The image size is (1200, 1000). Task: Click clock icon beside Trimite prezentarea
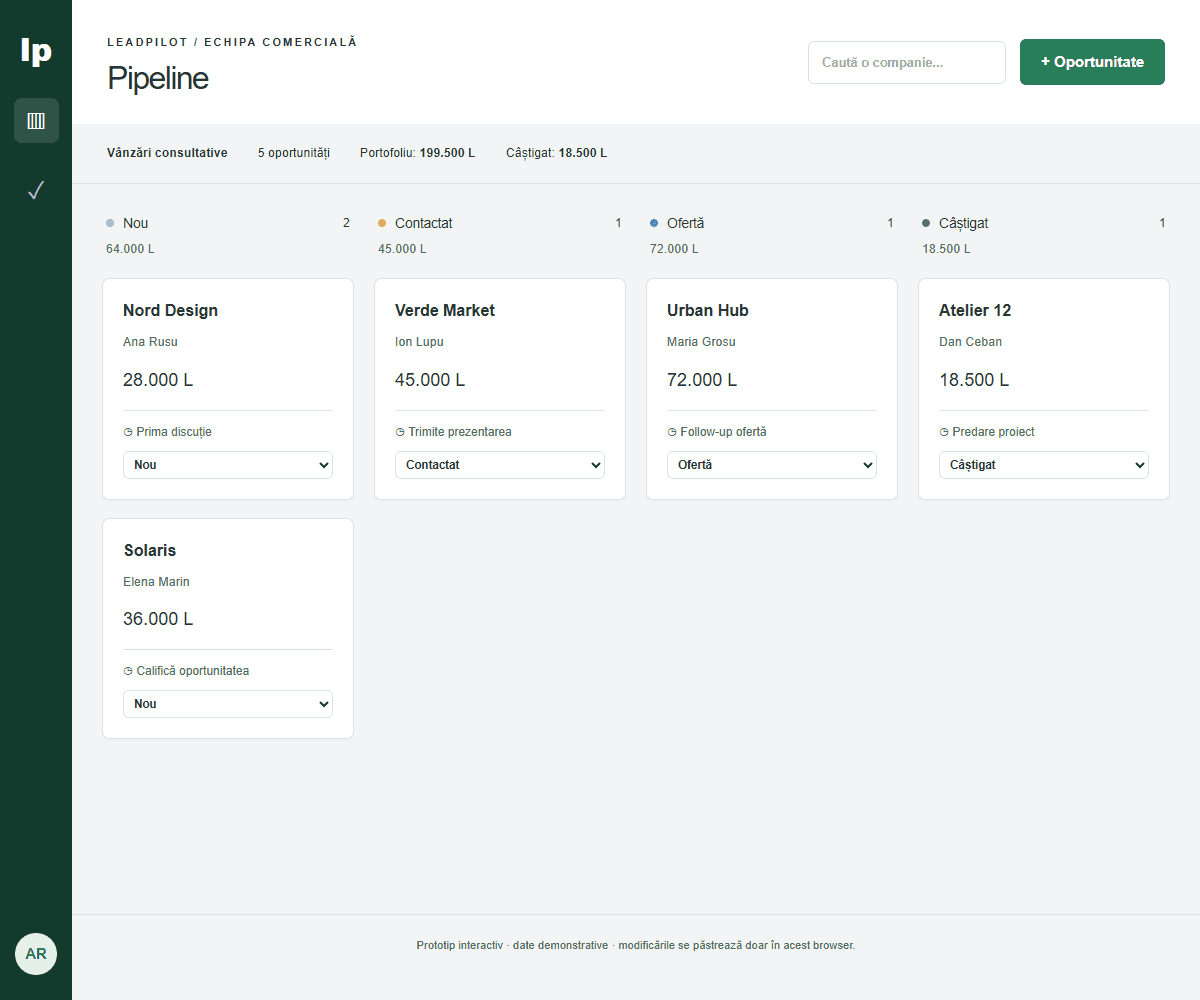point(400,433)
